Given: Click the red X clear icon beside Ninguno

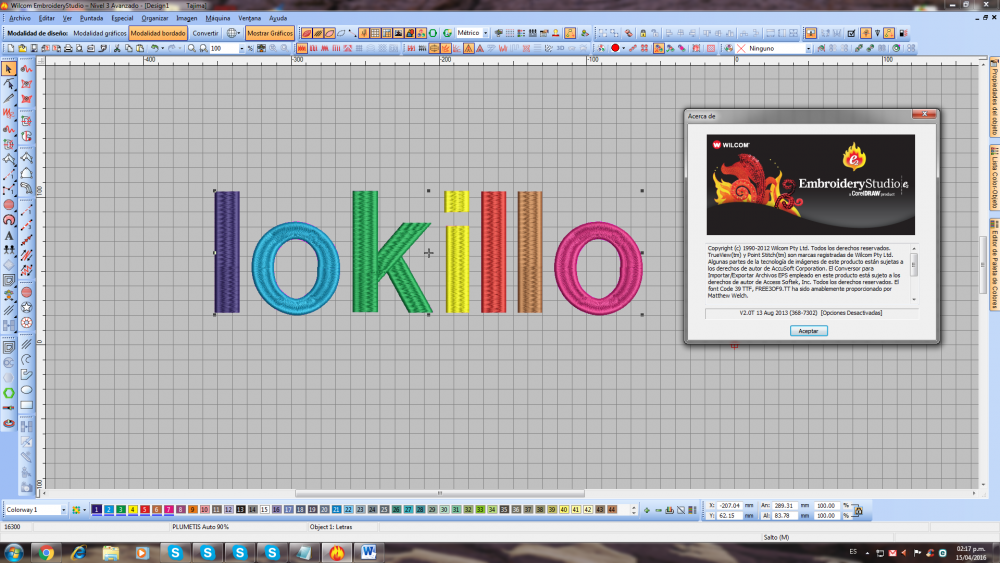Looking at the screenshot, I should (740, 48).
